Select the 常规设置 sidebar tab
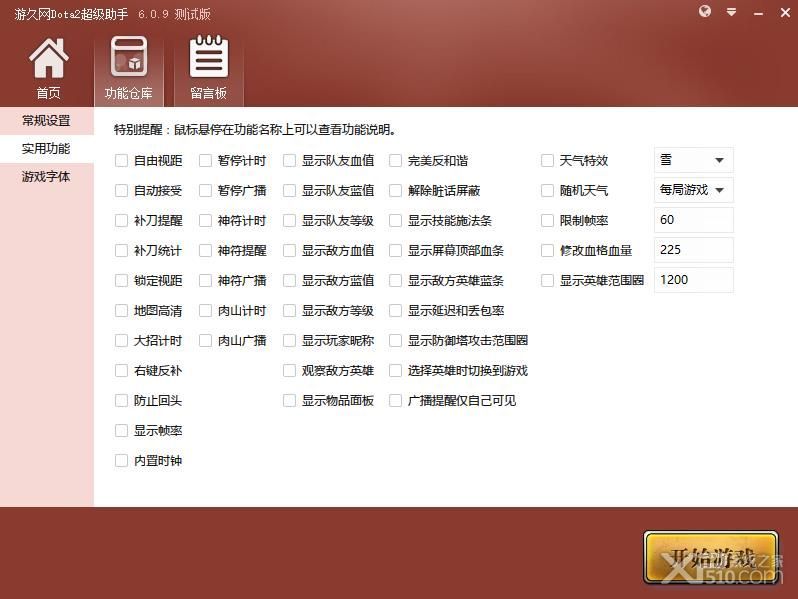The image size is (798, 599). (x=46, y=121)
